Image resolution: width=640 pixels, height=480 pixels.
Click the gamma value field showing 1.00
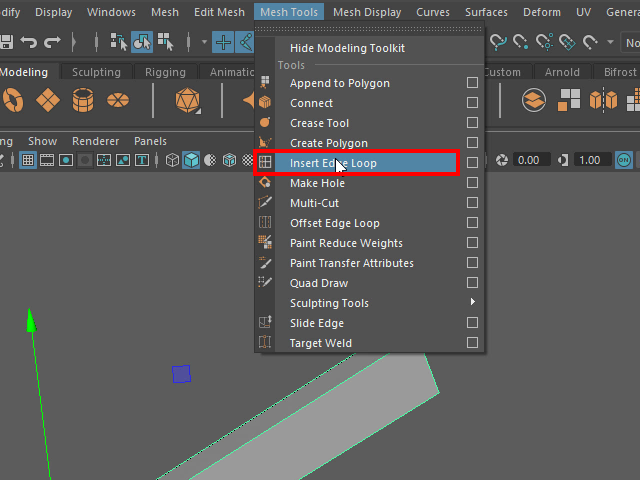click(x=589, y=160)
